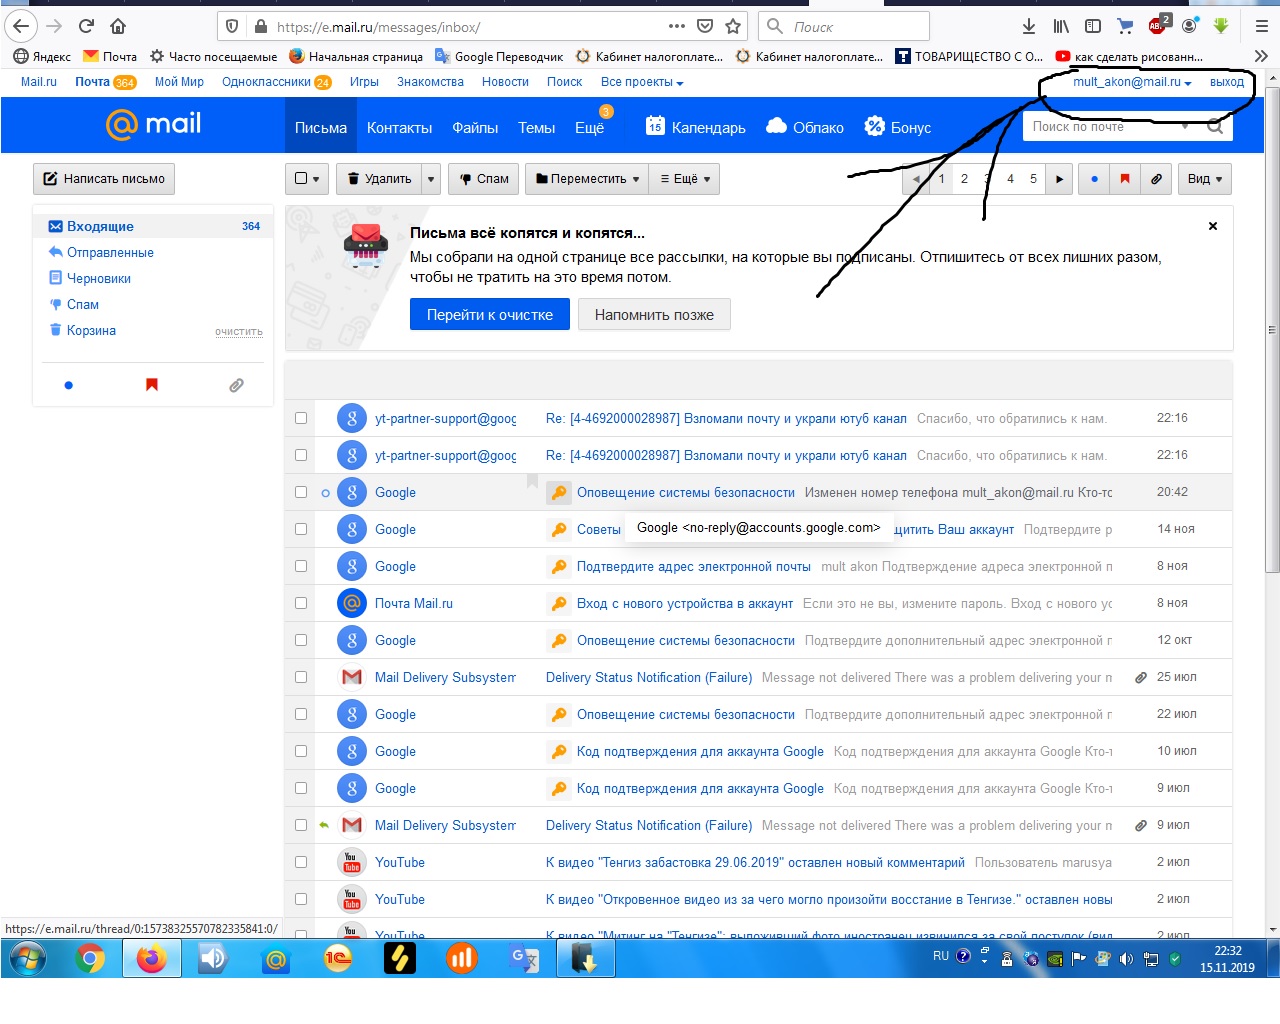Click очистить link next to Корзина
1280x1024 pixels.
click(x=239, y=331)
